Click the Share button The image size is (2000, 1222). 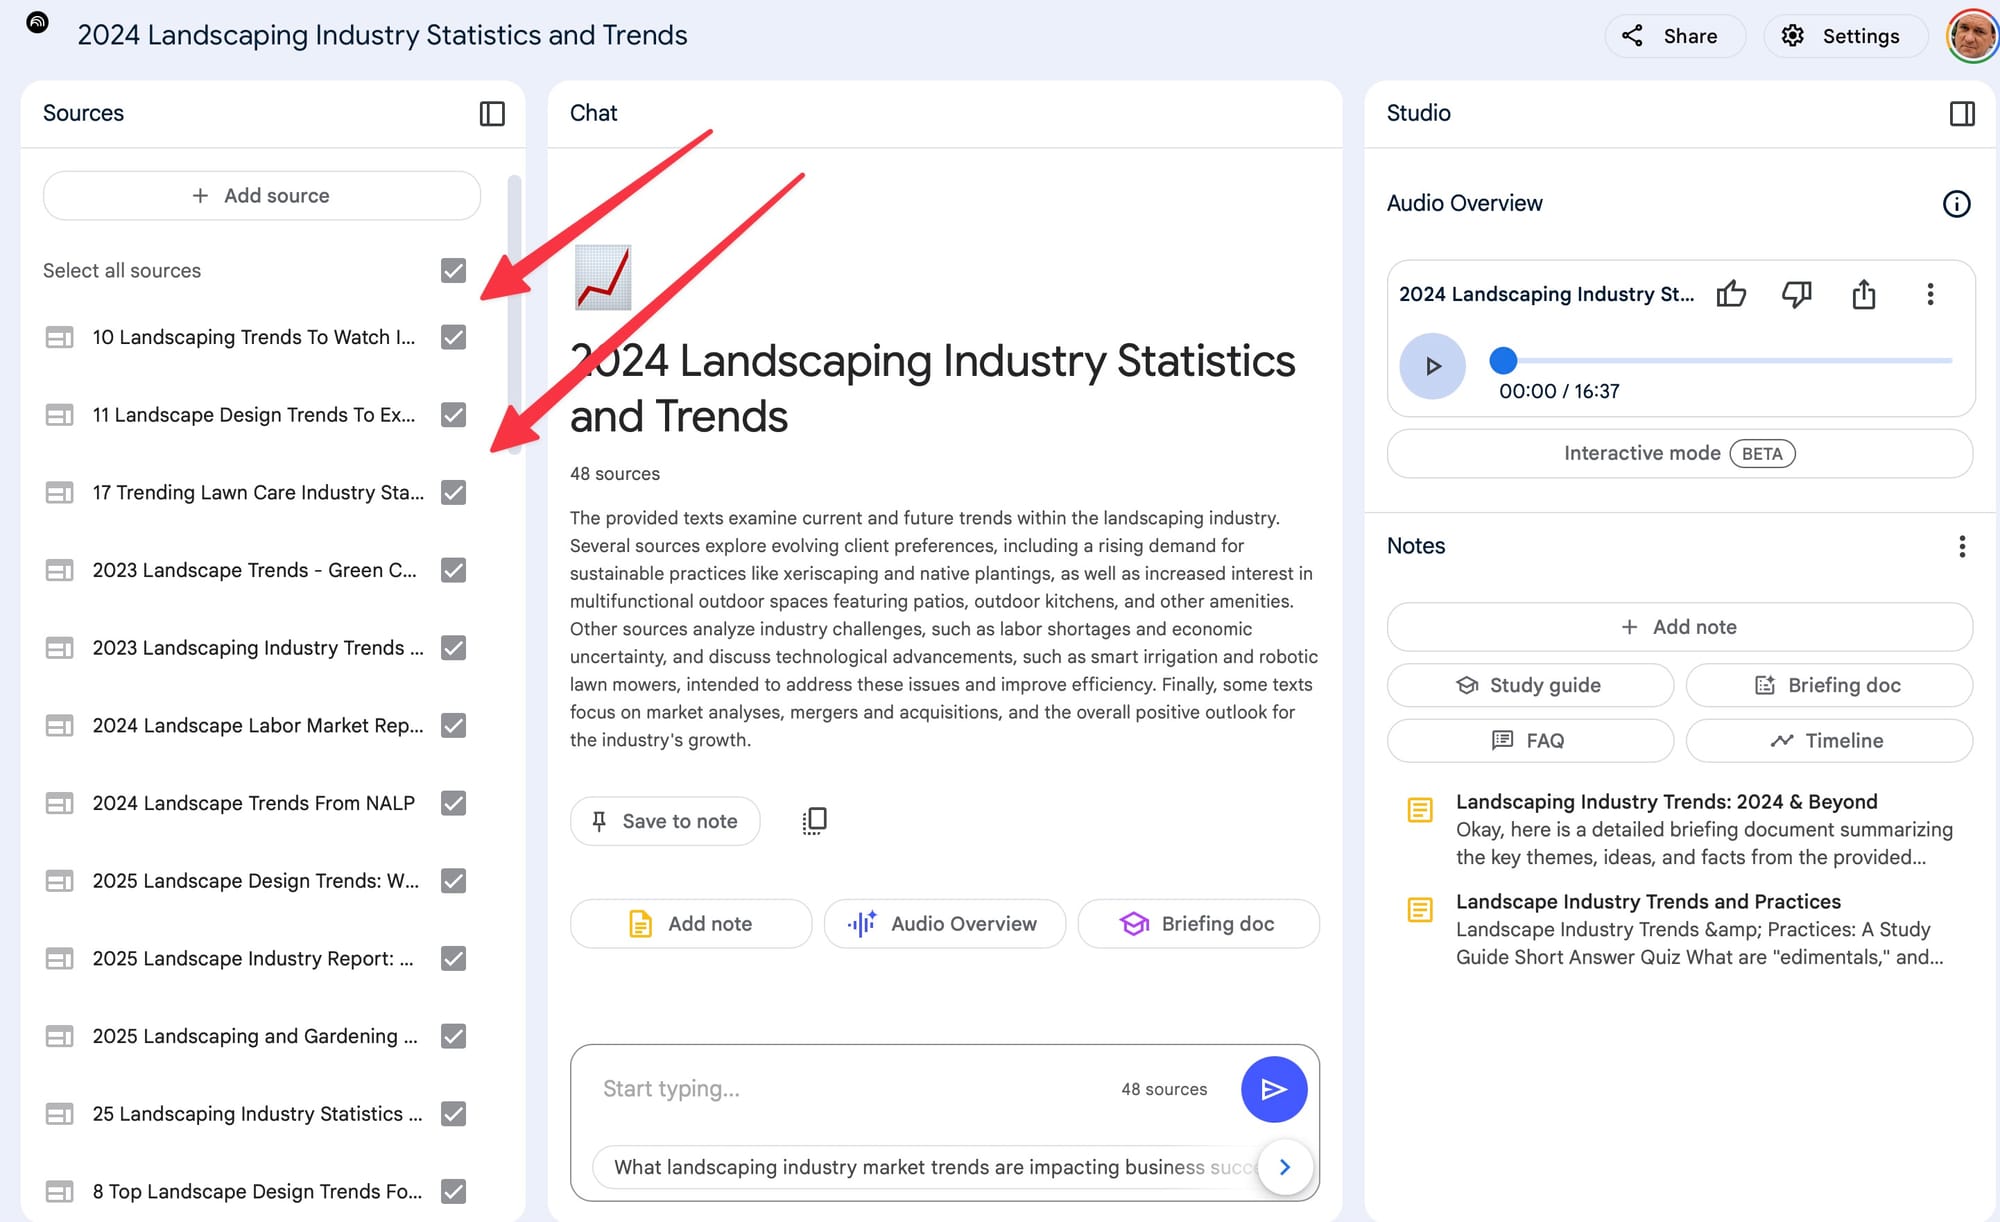point(1675,36)
